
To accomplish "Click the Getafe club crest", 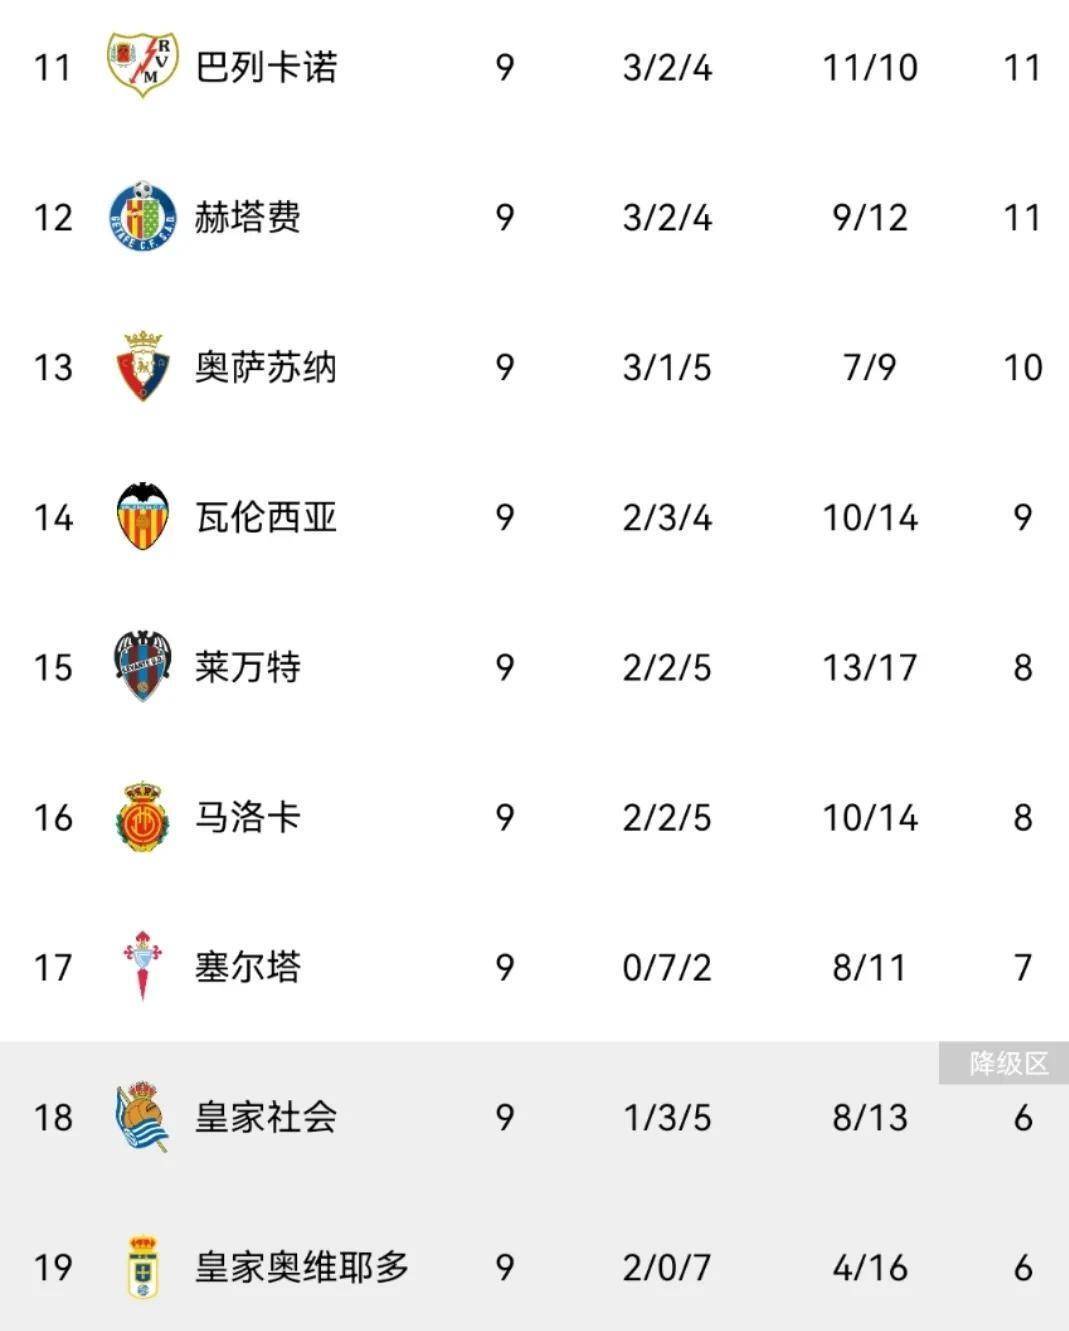I will (143, 216).
